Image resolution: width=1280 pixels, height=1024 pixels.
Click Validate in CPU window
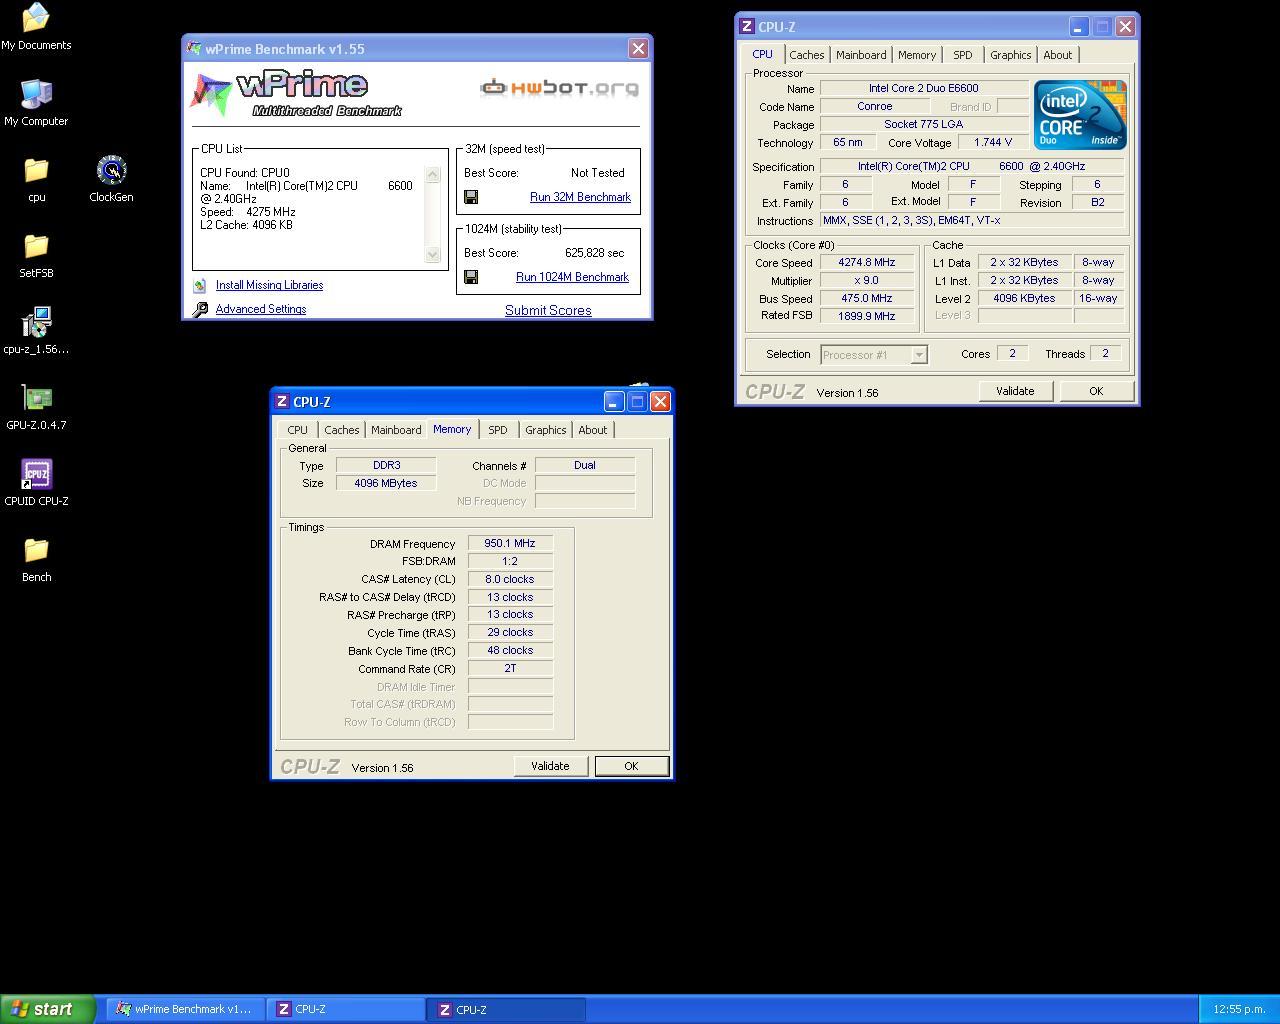coord(1015,391)
